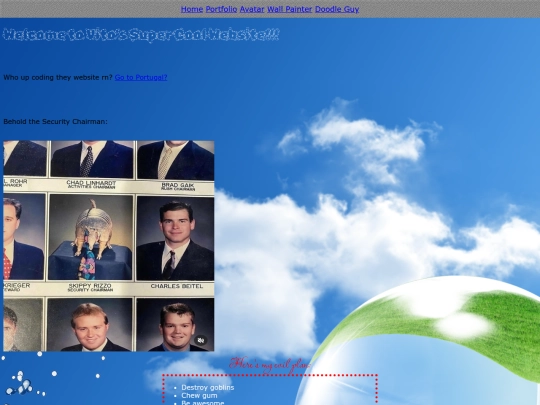Click the Security Chairman yearbook image
This screenshot has width=540, height=405.
[x=109, y=246]
